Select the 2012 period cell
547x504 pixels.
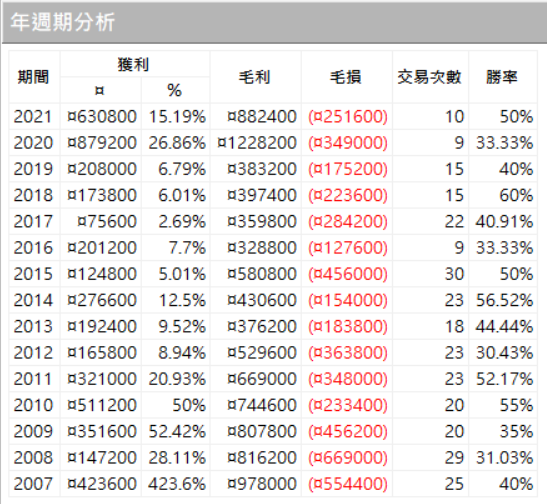pos(33,353)
